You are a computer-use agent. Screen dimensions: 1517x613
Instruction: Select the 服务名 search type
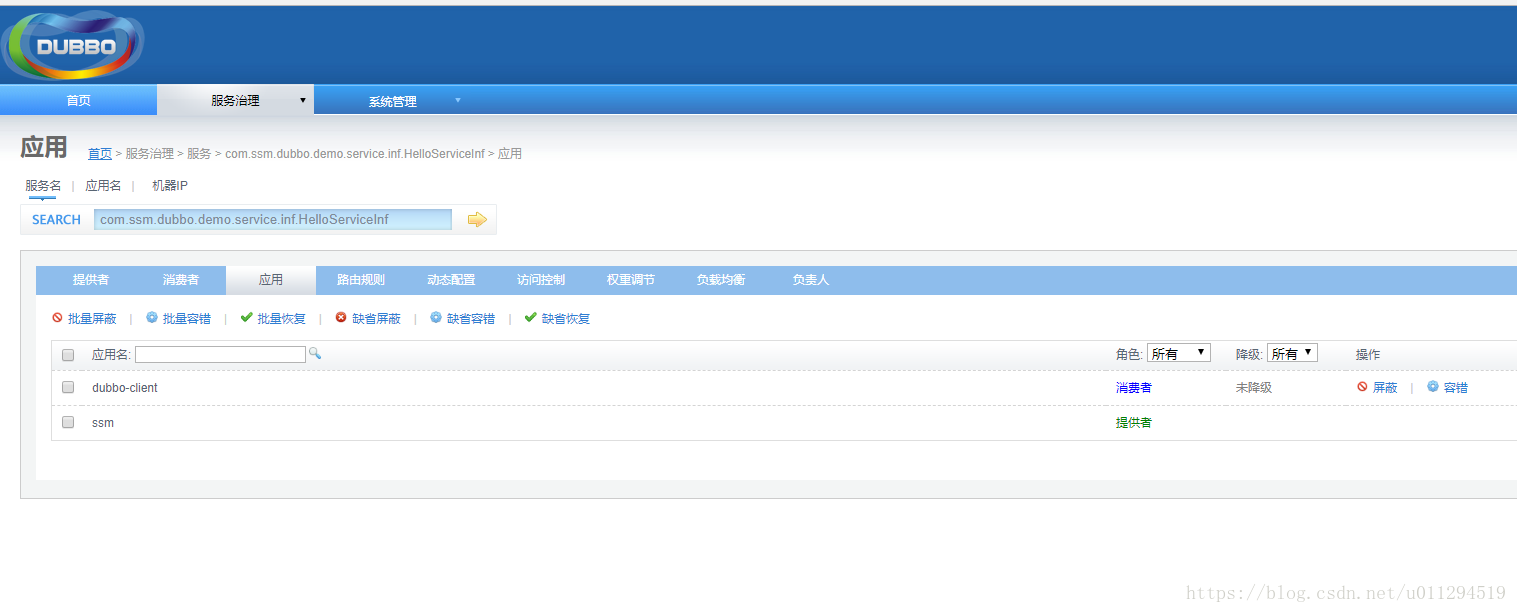[43, 186]
